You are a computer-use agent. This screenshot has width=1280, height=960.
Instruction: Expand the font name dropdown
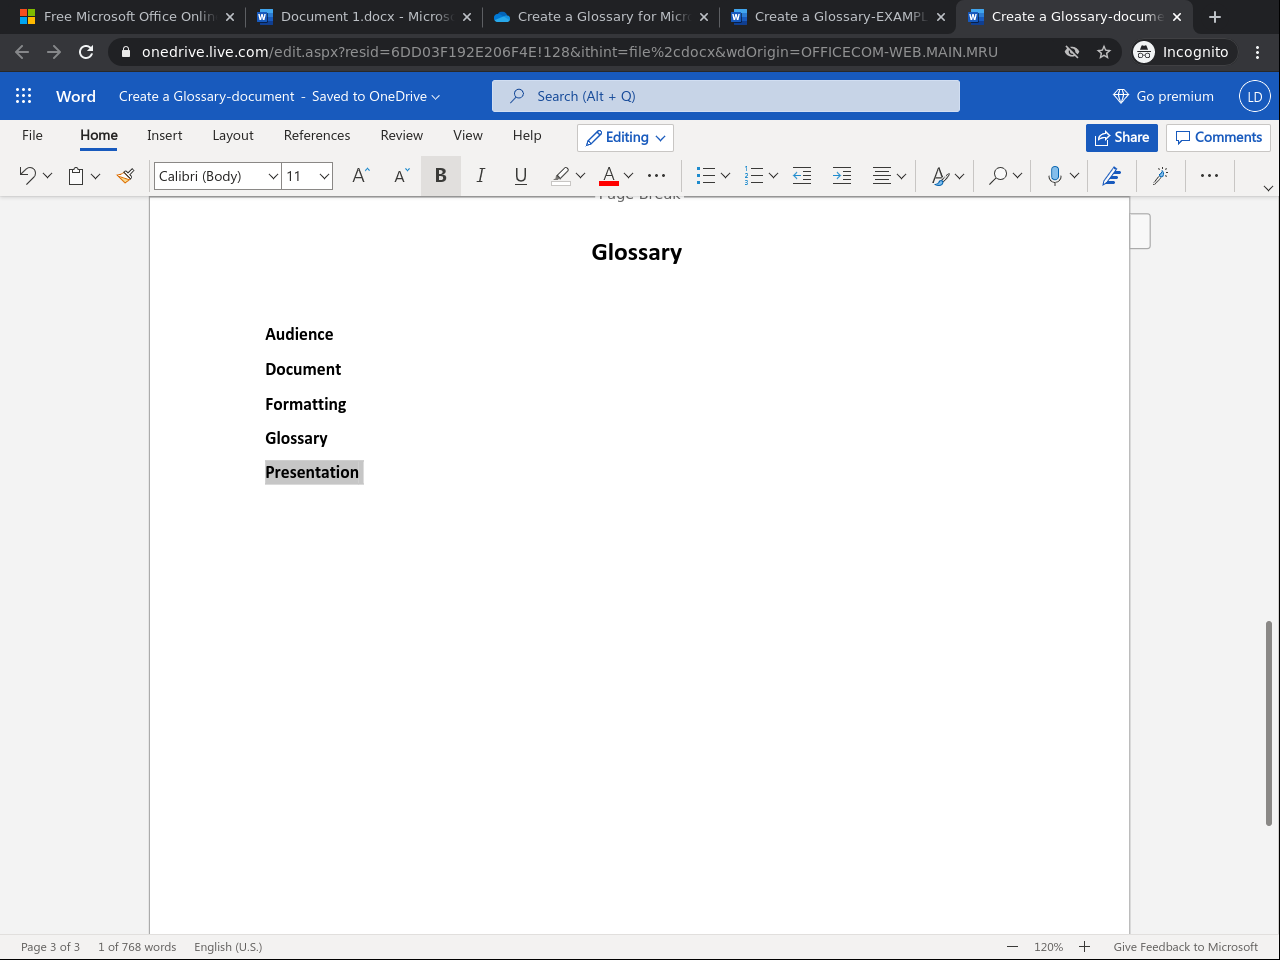[272, 176]
